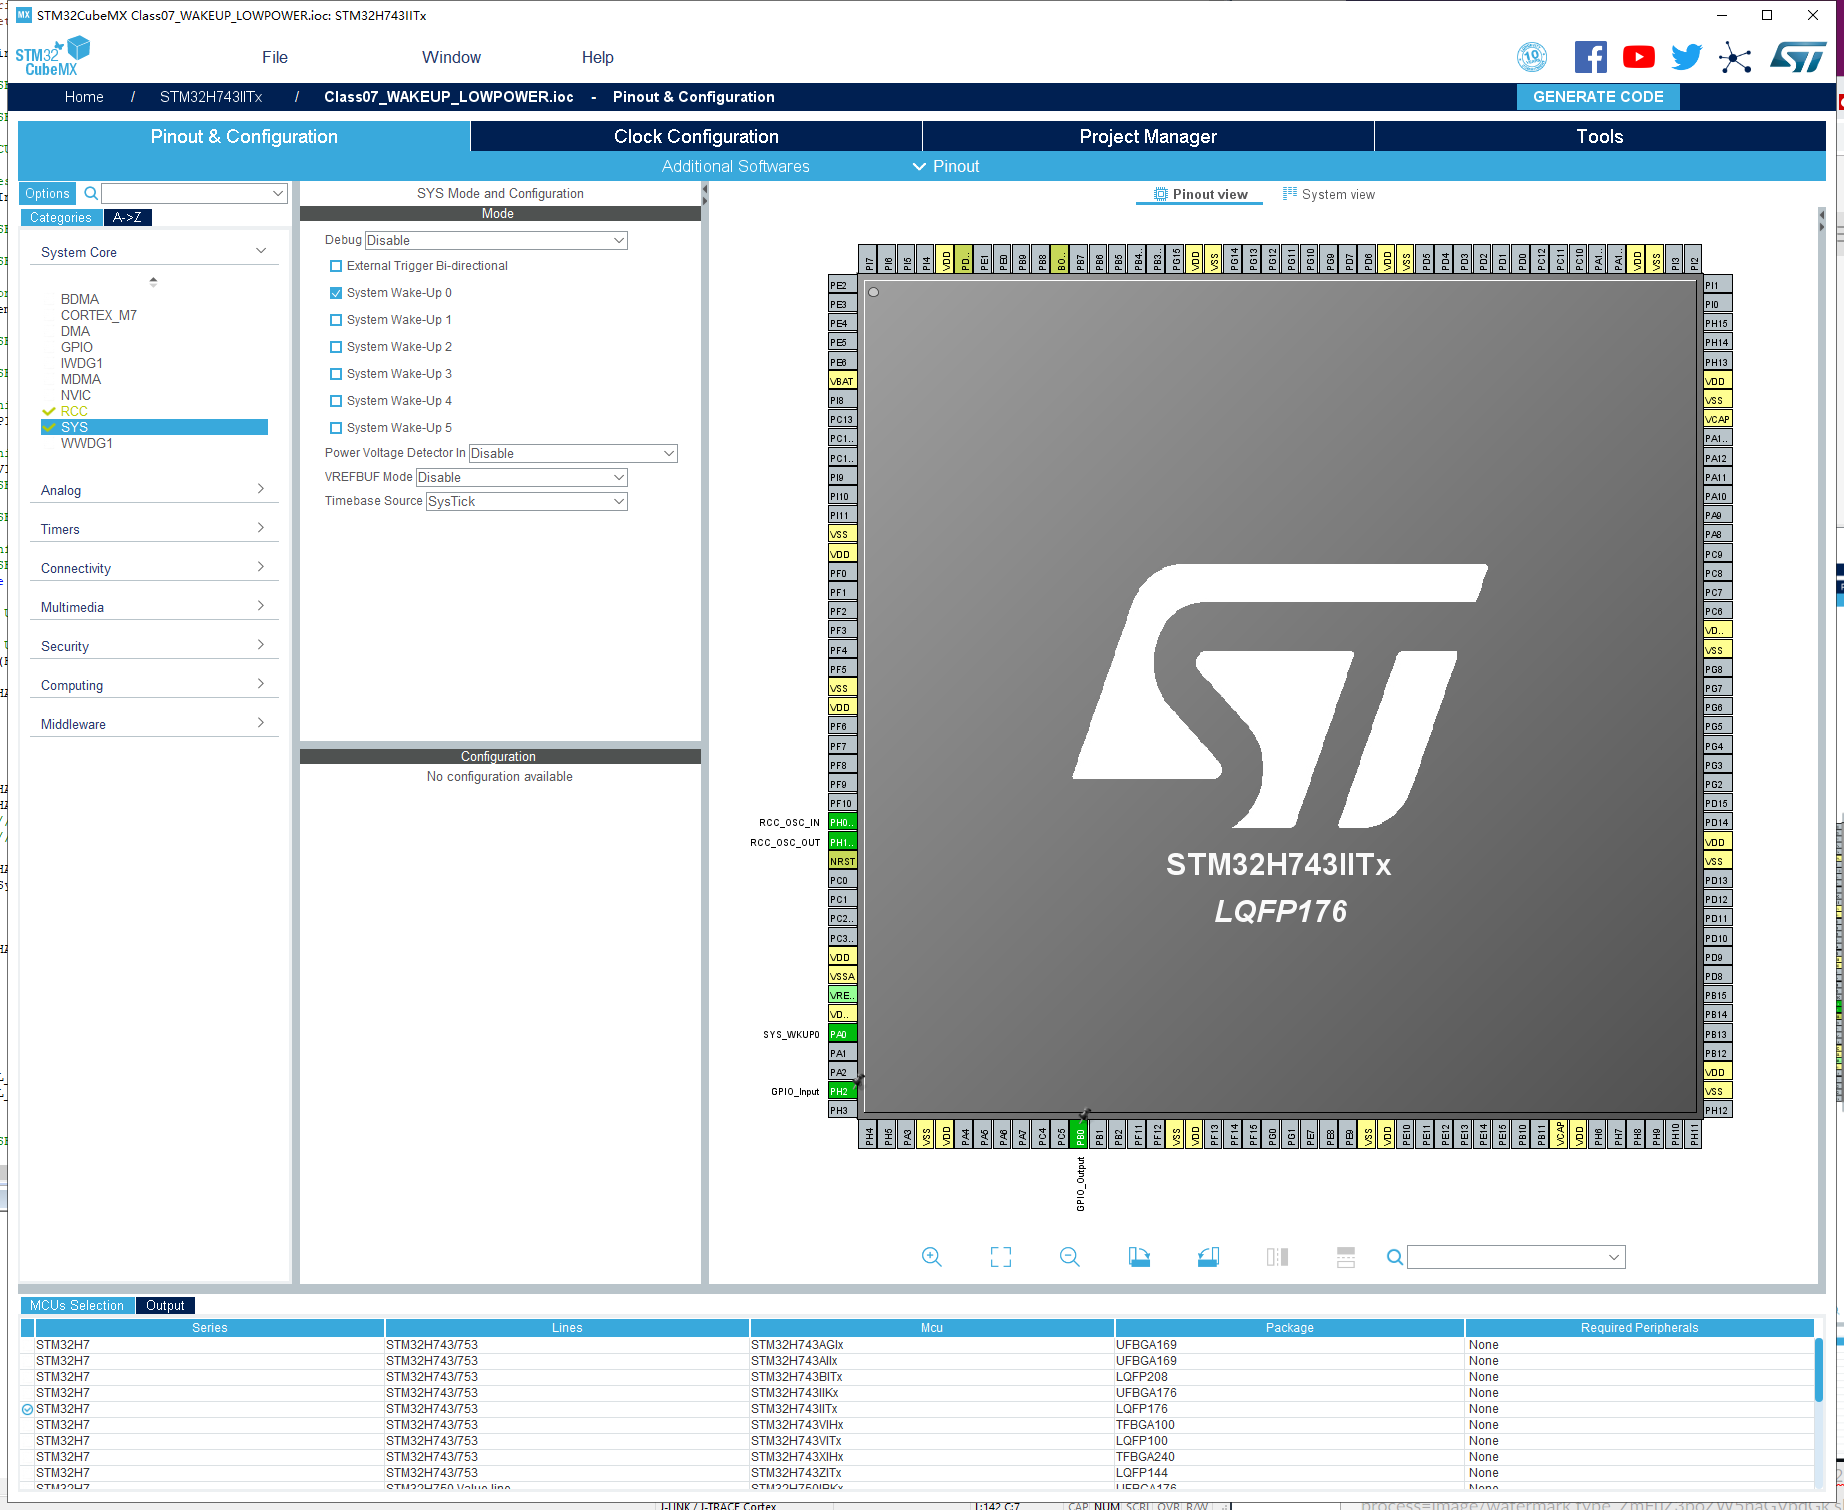Click the GENERATE CODE button

1597,96
